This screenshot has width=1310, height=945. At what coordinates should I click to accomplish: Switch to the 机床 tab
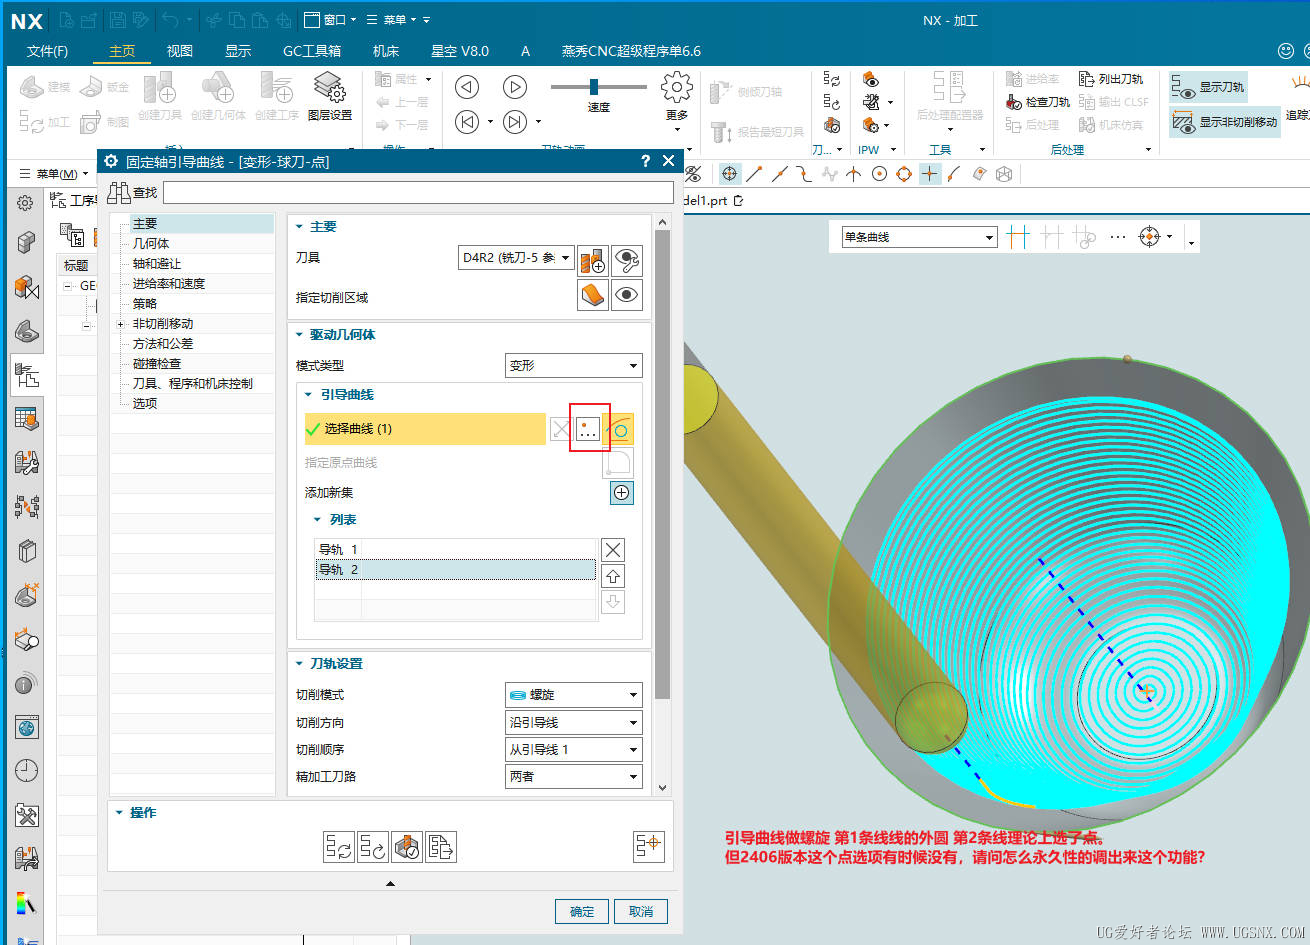point(386,51)
